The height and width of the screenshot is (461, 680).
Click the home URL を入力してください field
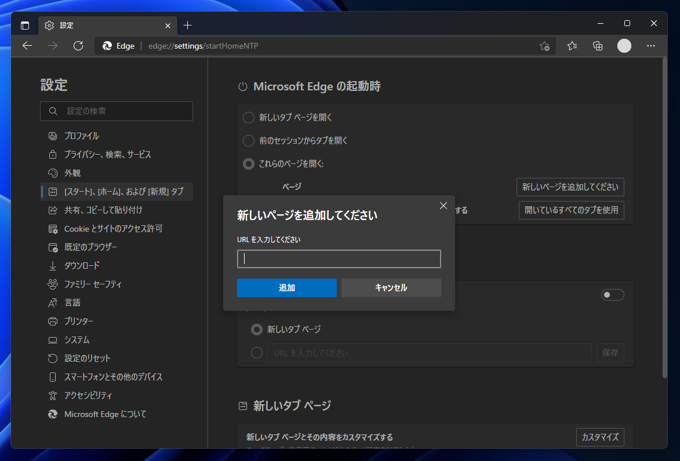[429, 353]
